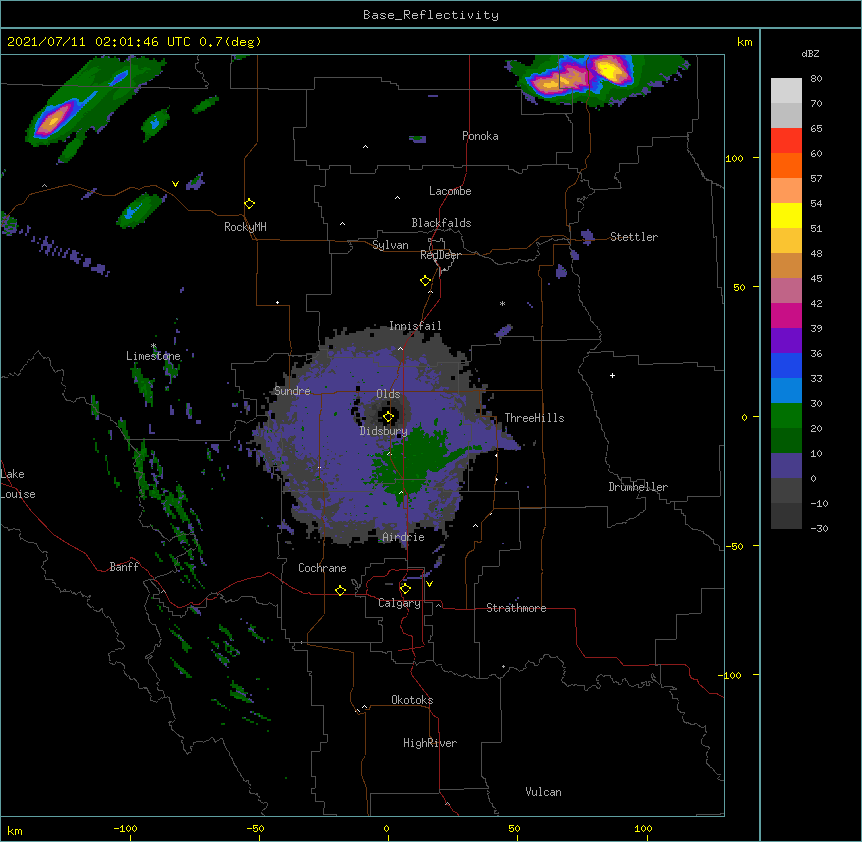
Task: Select the violet 36-39 dBZ legend swatch
Action: coord(786,341)
